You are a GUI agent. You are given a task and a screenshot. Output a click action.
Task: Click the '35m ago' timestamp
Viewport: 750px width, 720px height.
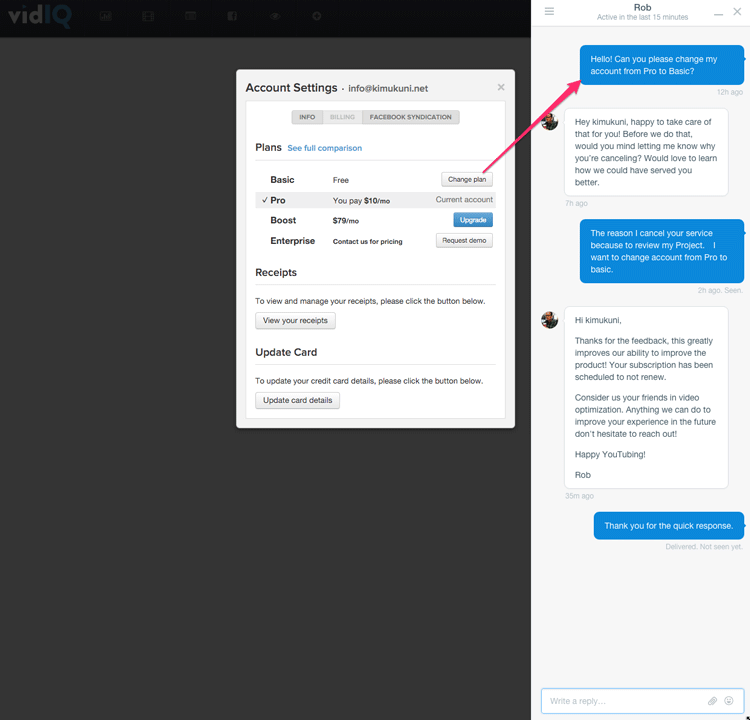click(x=579, y=496)
